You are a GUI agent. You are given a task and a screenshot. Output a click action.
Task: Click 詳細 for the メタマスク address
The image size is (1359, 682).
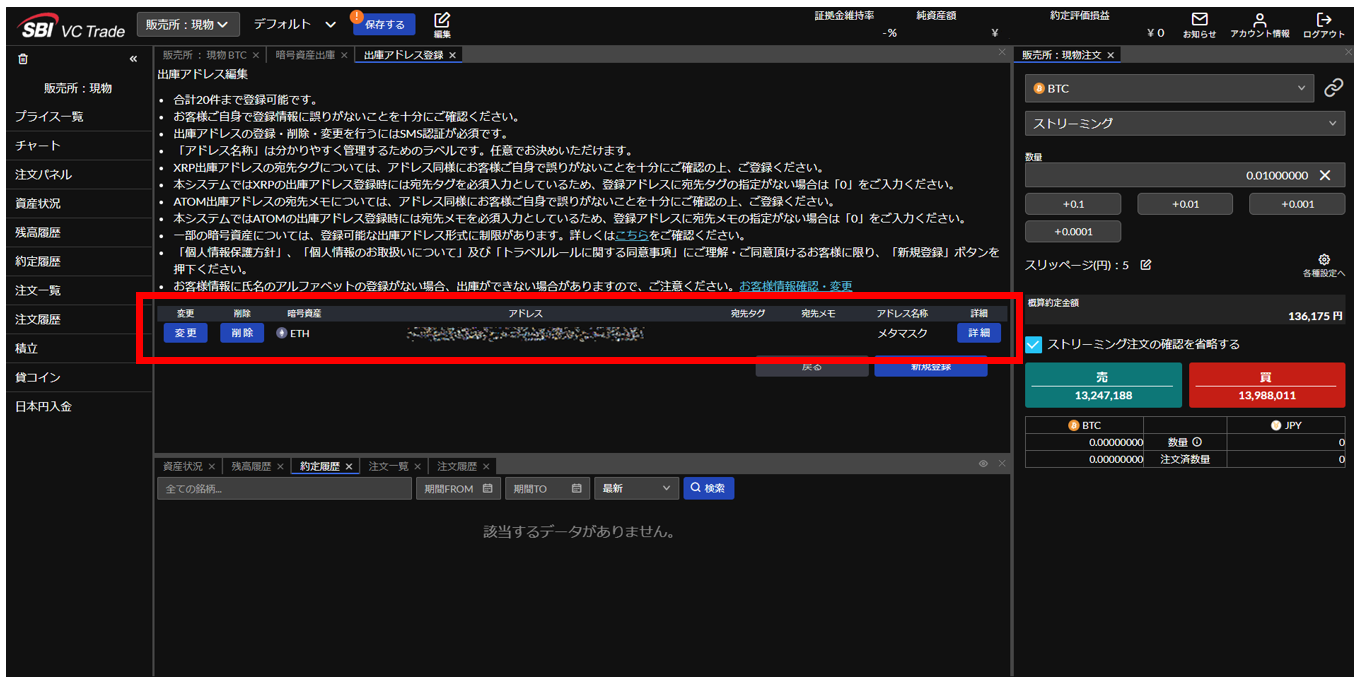[978, 333]
